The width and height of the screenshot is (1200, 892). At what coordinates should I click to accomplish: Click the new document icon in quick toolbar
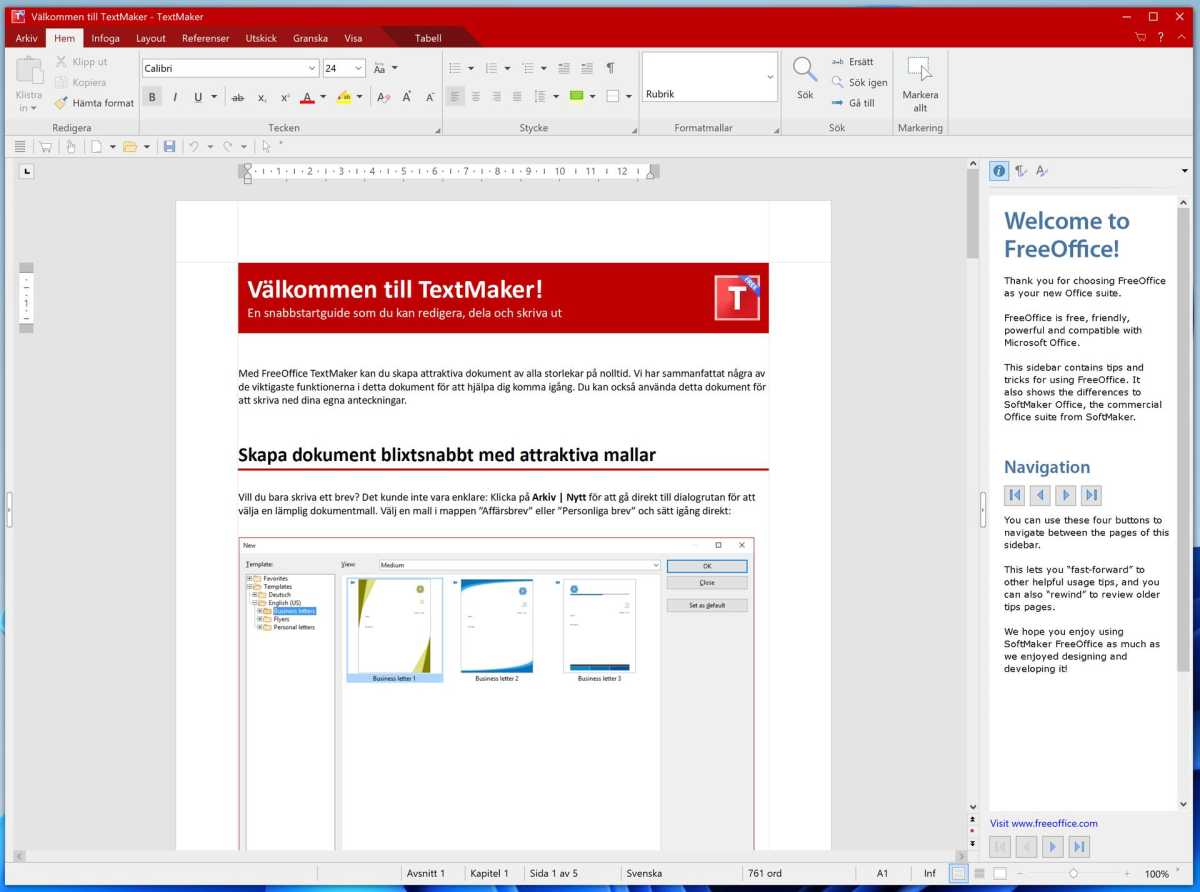[97, 146]
